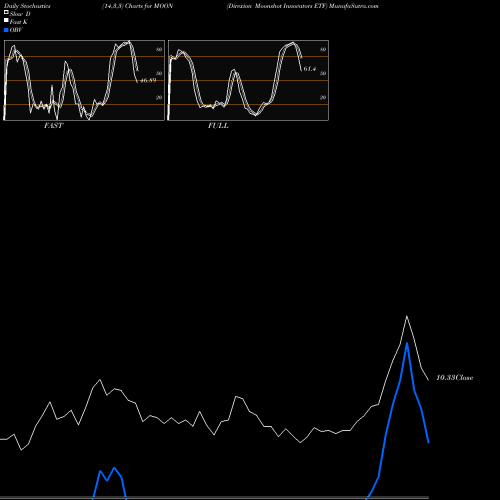Click the FAST stochastic chart panel
Viewport: 500px width, 500px height.
pyautogui.click(x=84, y=80)
